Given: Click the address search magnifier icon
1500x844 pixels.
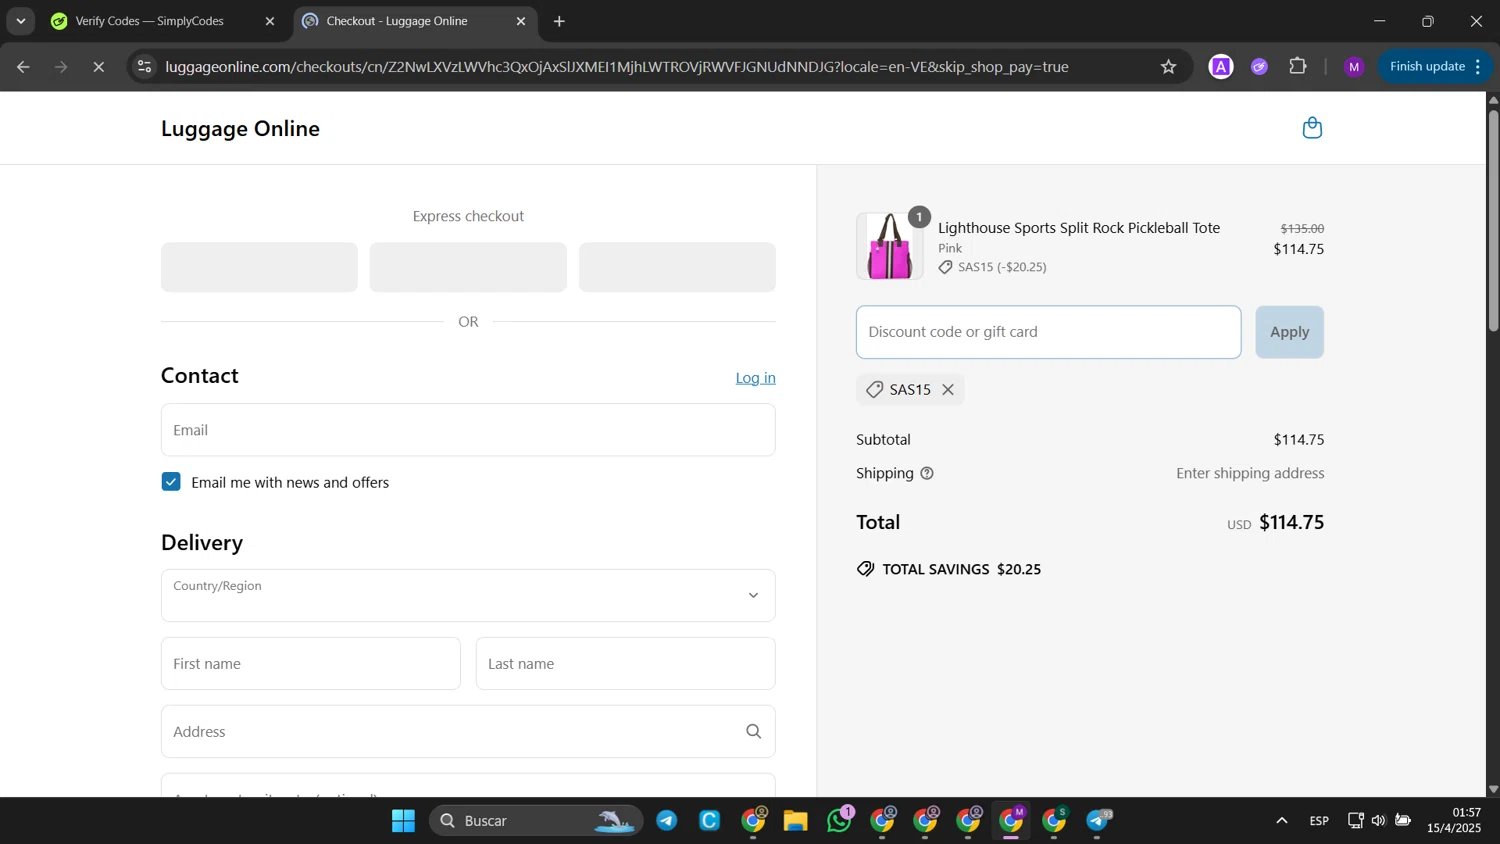Looking at the screenshot, I should pos(754,732).
